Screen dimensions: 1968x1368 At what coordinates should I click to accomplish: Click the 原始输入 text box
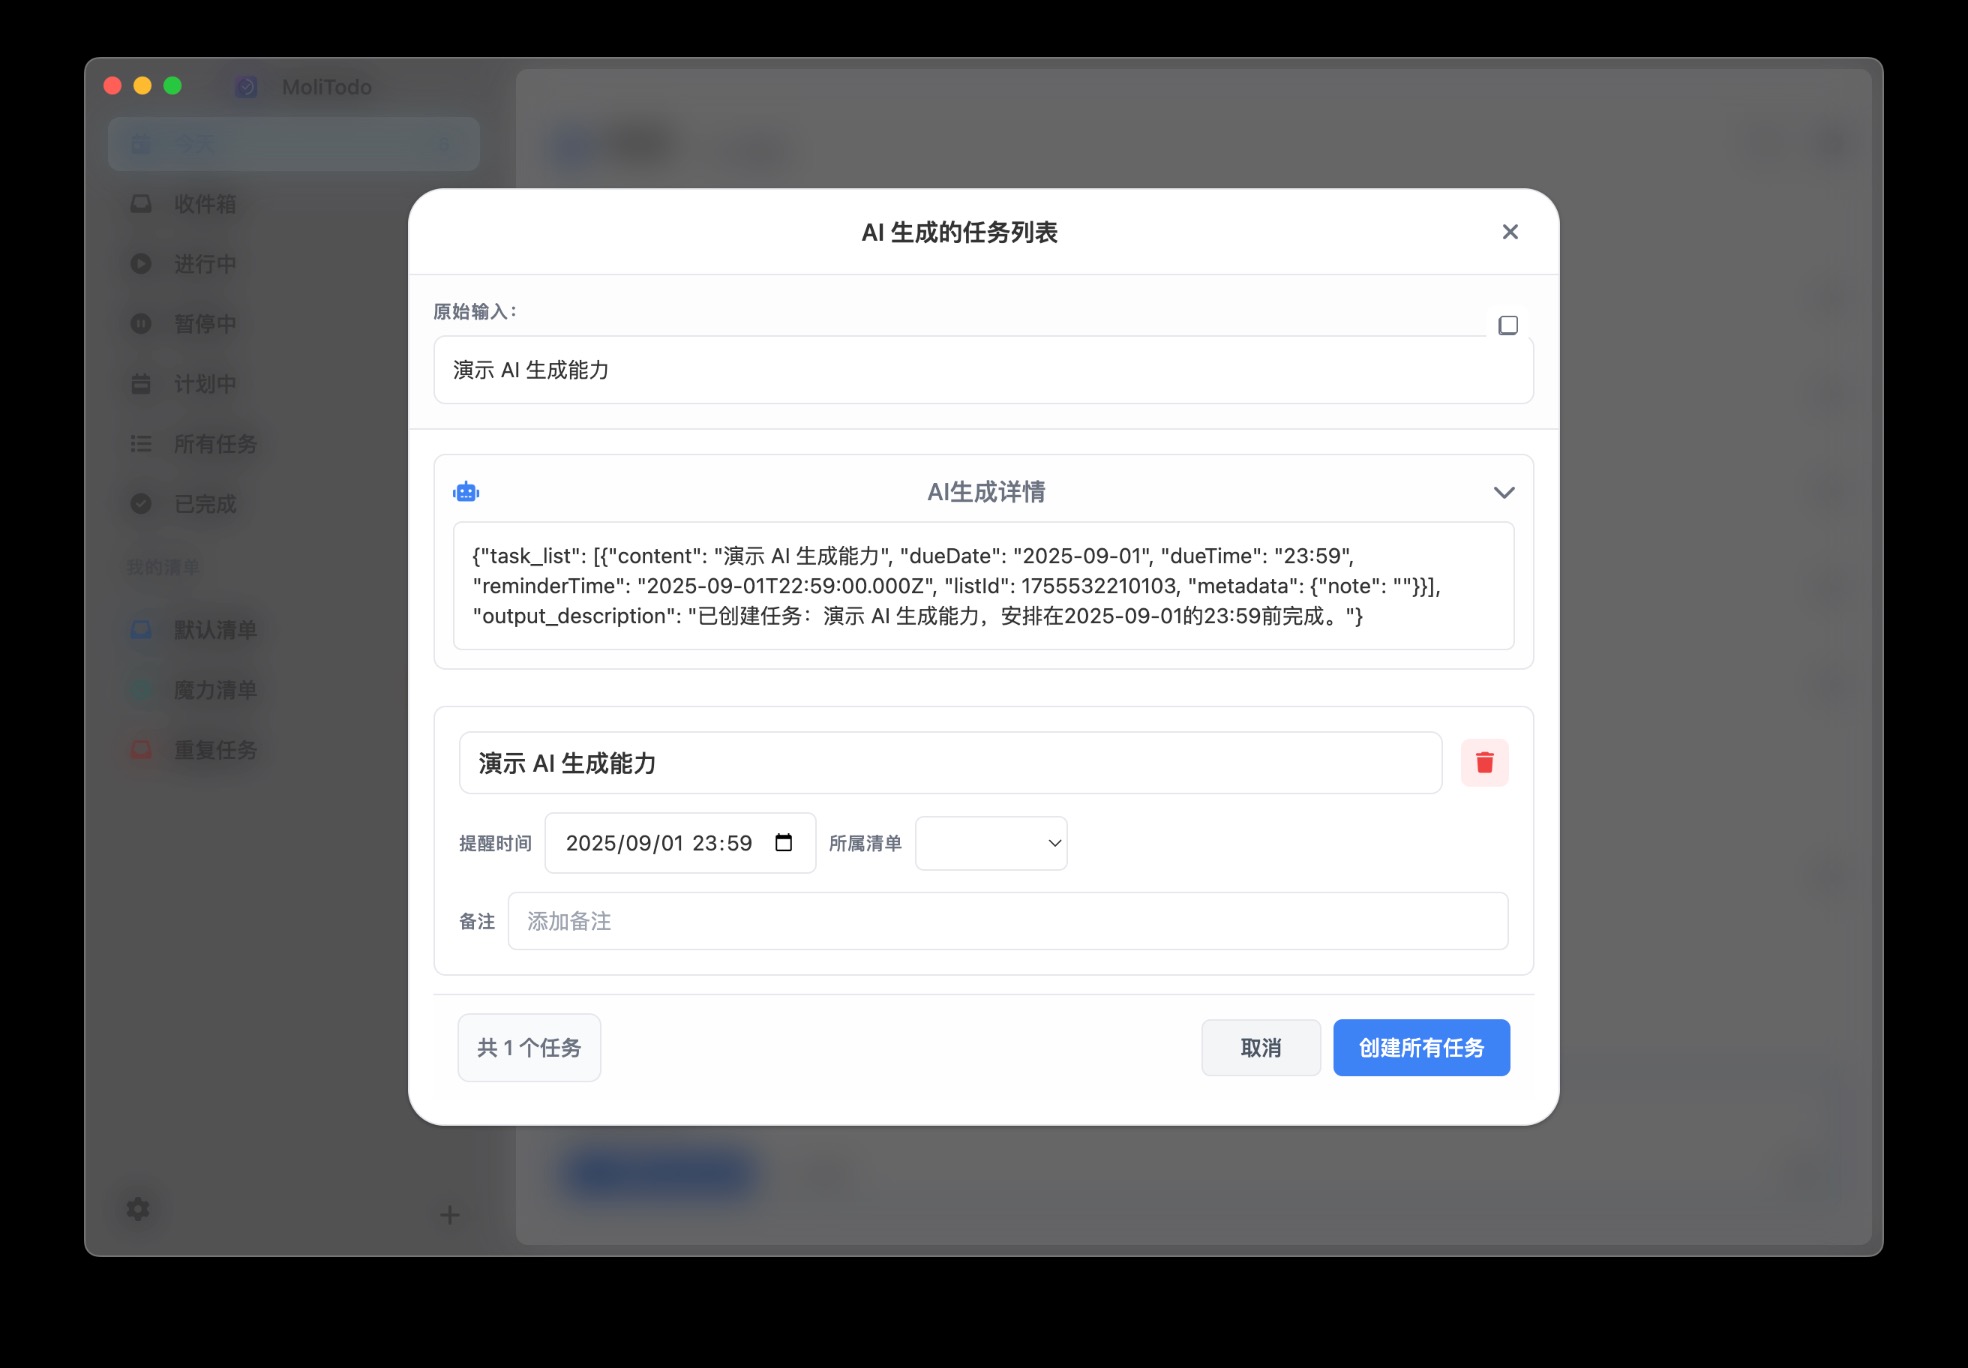point(983,370)
